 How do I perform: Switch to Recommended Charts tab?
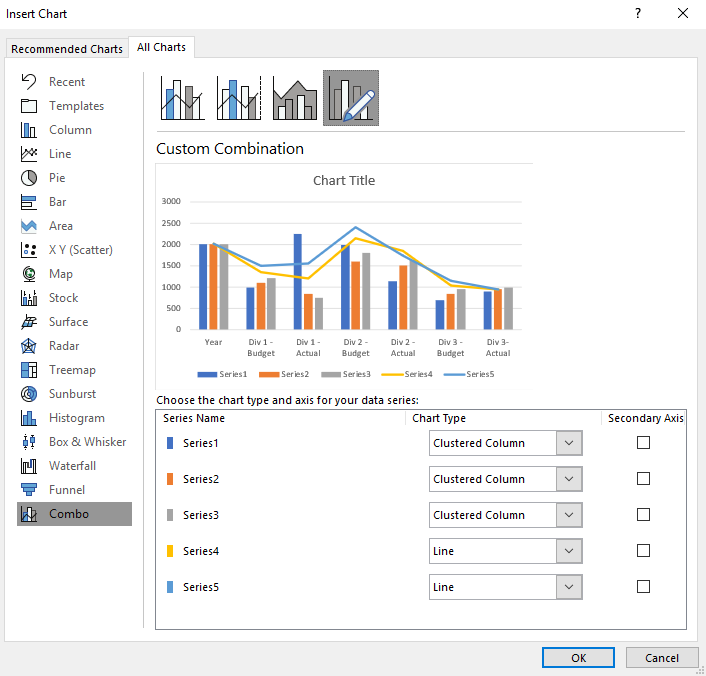(67, 49)
